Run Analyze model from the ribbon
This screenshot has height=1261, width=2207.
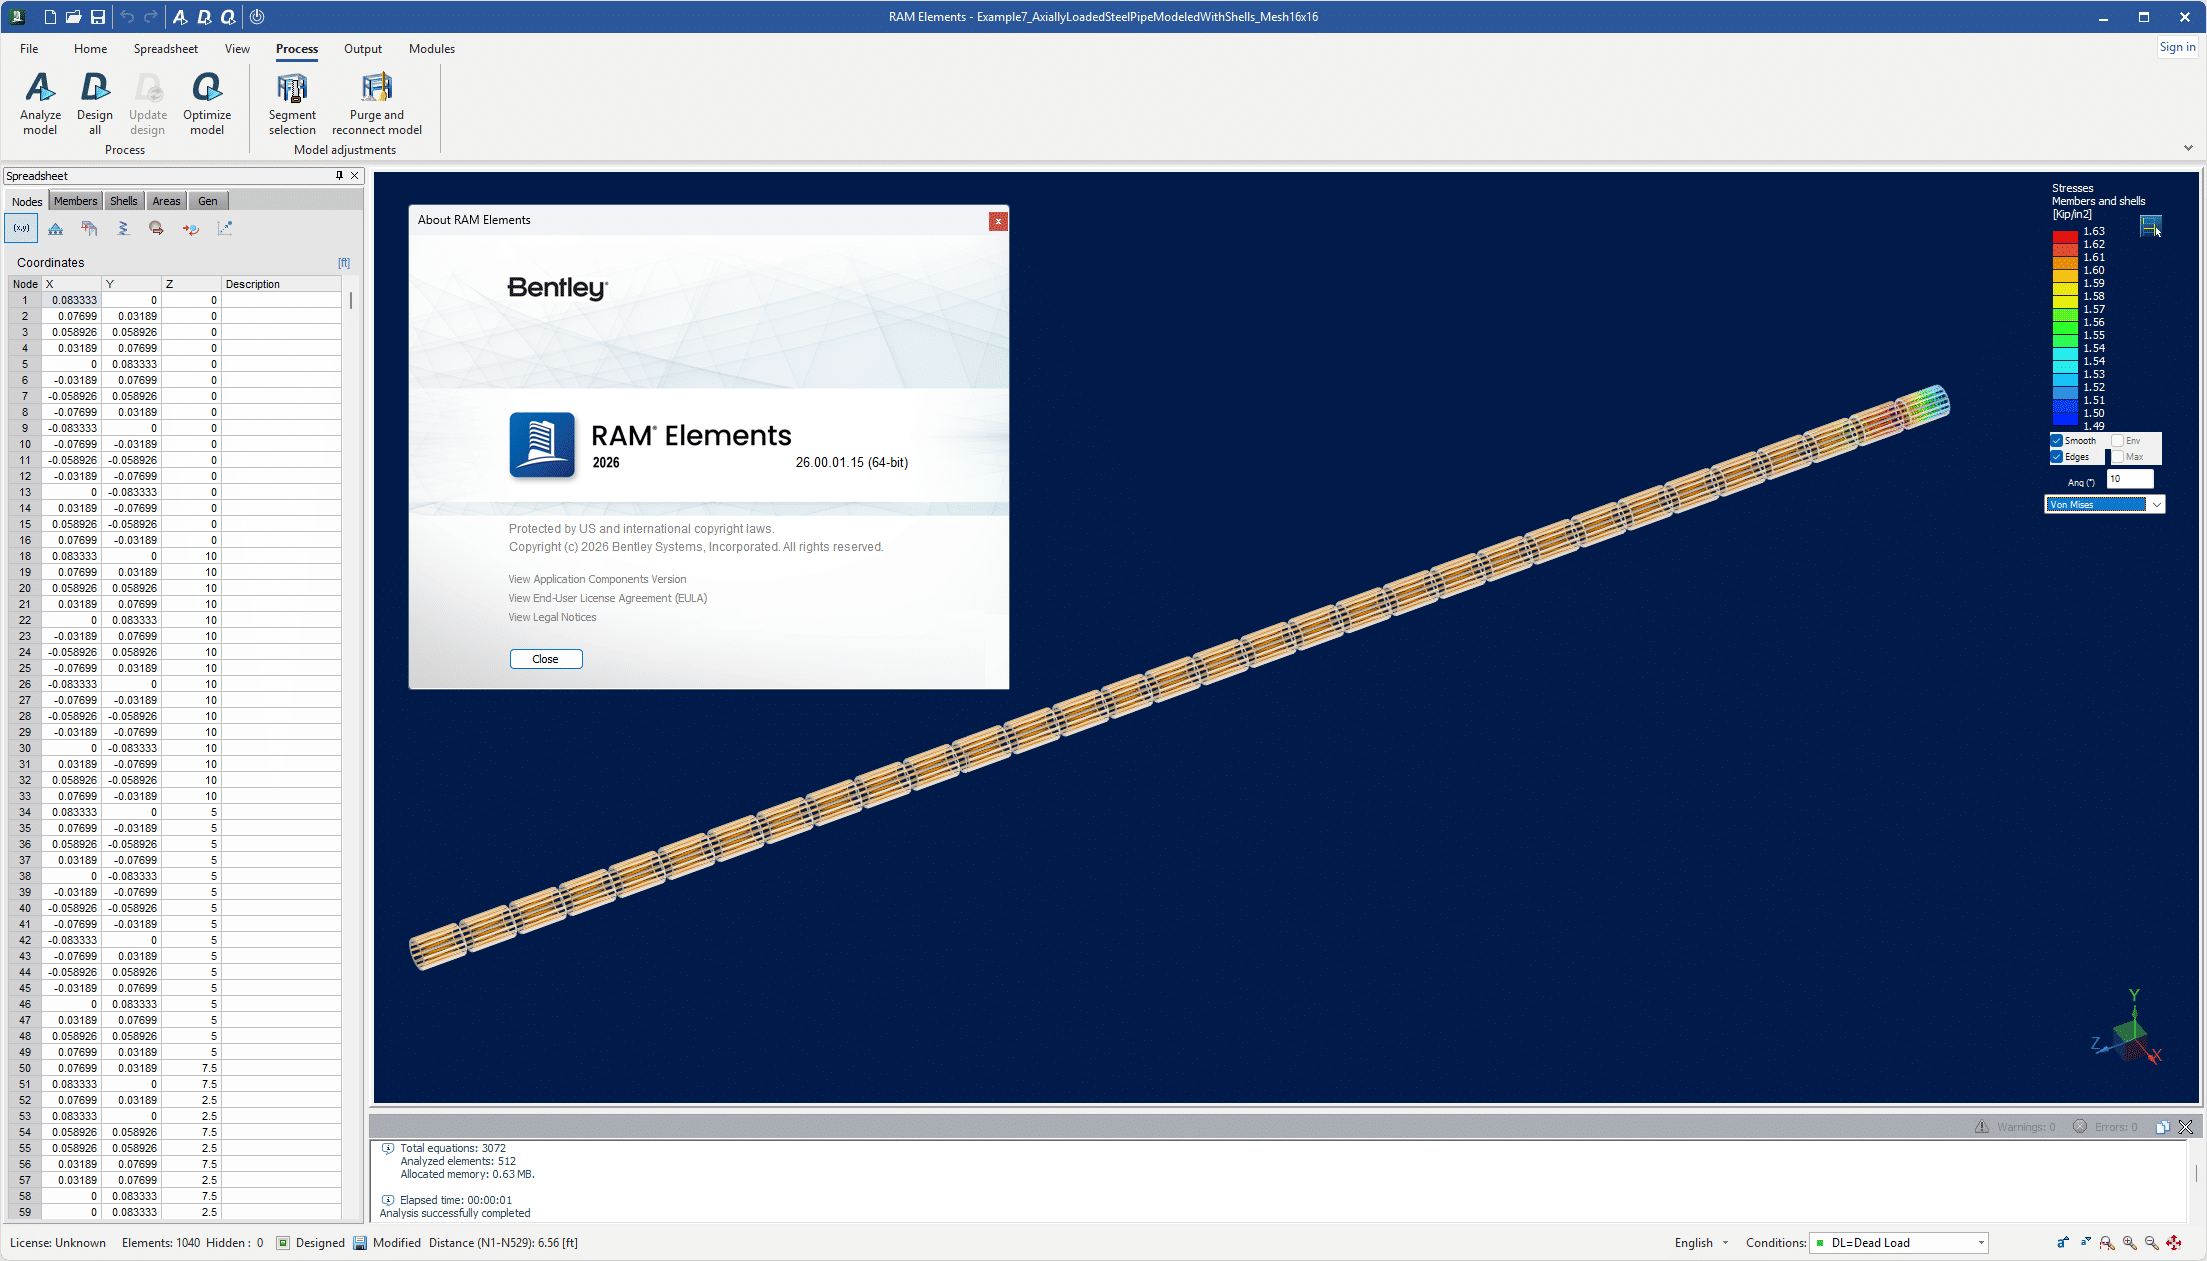pyautogui.click(x=40, y=103)
